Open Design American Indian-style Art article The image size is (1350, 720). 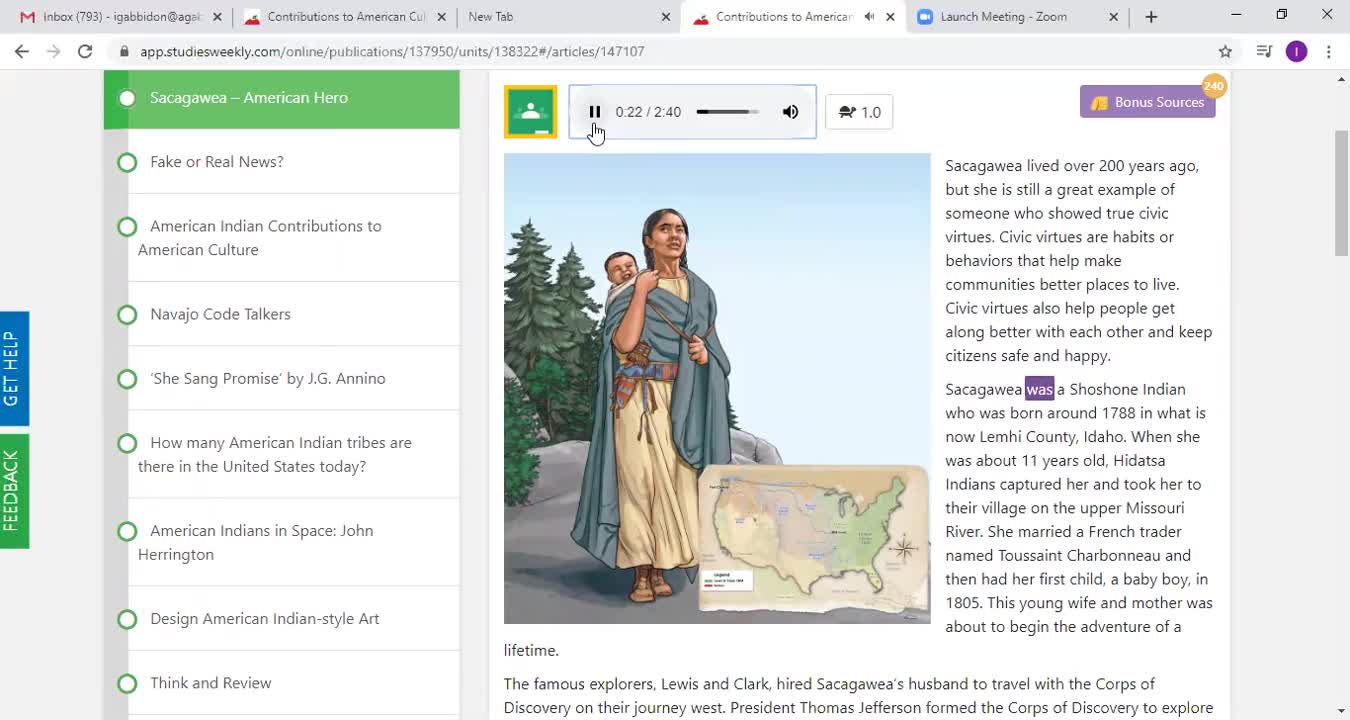point(265,619)
